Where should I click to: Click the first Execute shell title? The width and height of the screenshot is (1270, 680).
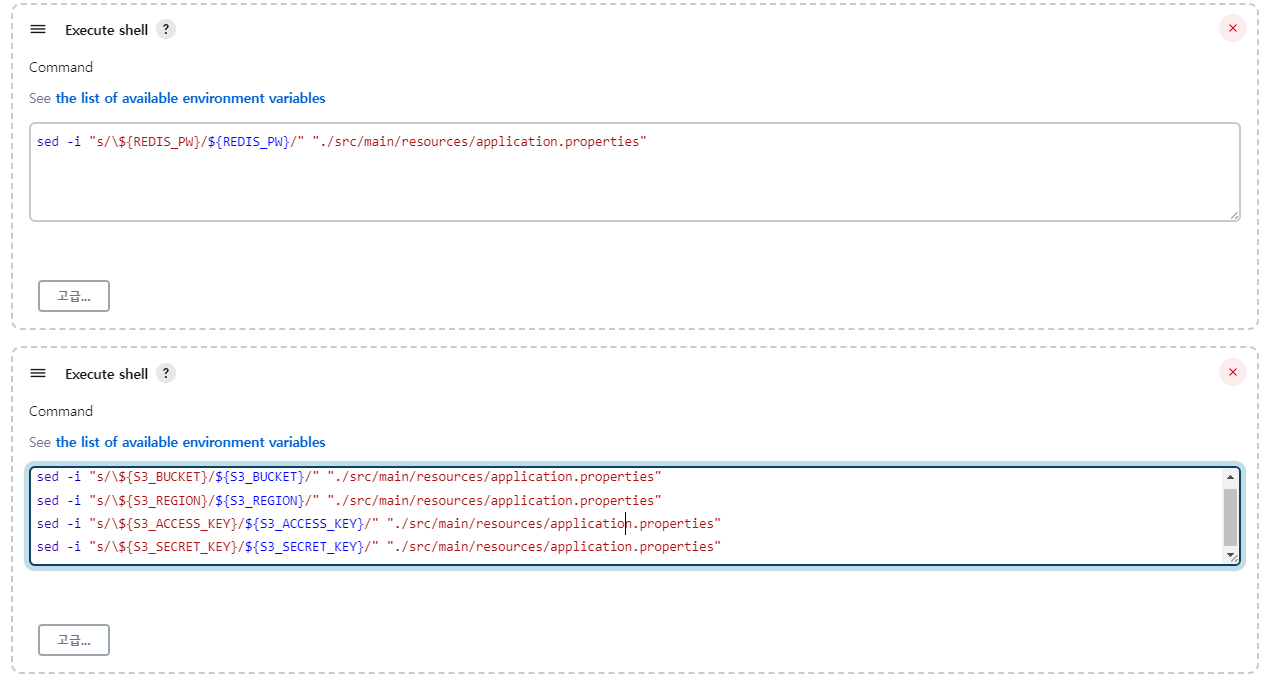[x=106, y=30]
